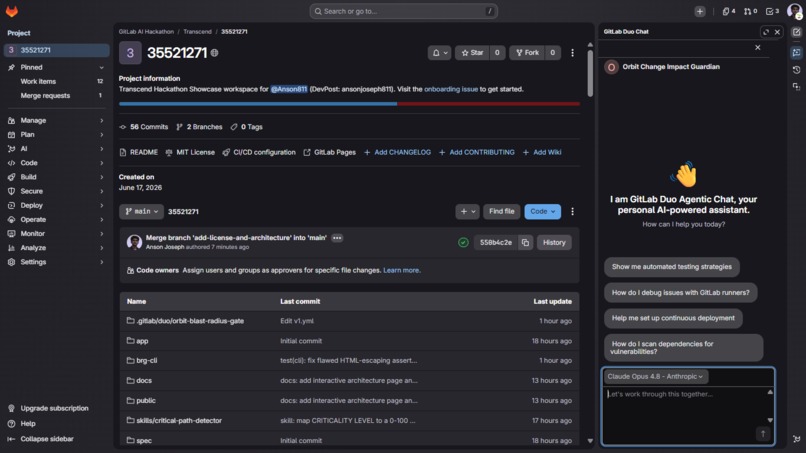Expand Deploy sidebar menu
Viewport: 806px width, 453px height.
tap(56, 205)
